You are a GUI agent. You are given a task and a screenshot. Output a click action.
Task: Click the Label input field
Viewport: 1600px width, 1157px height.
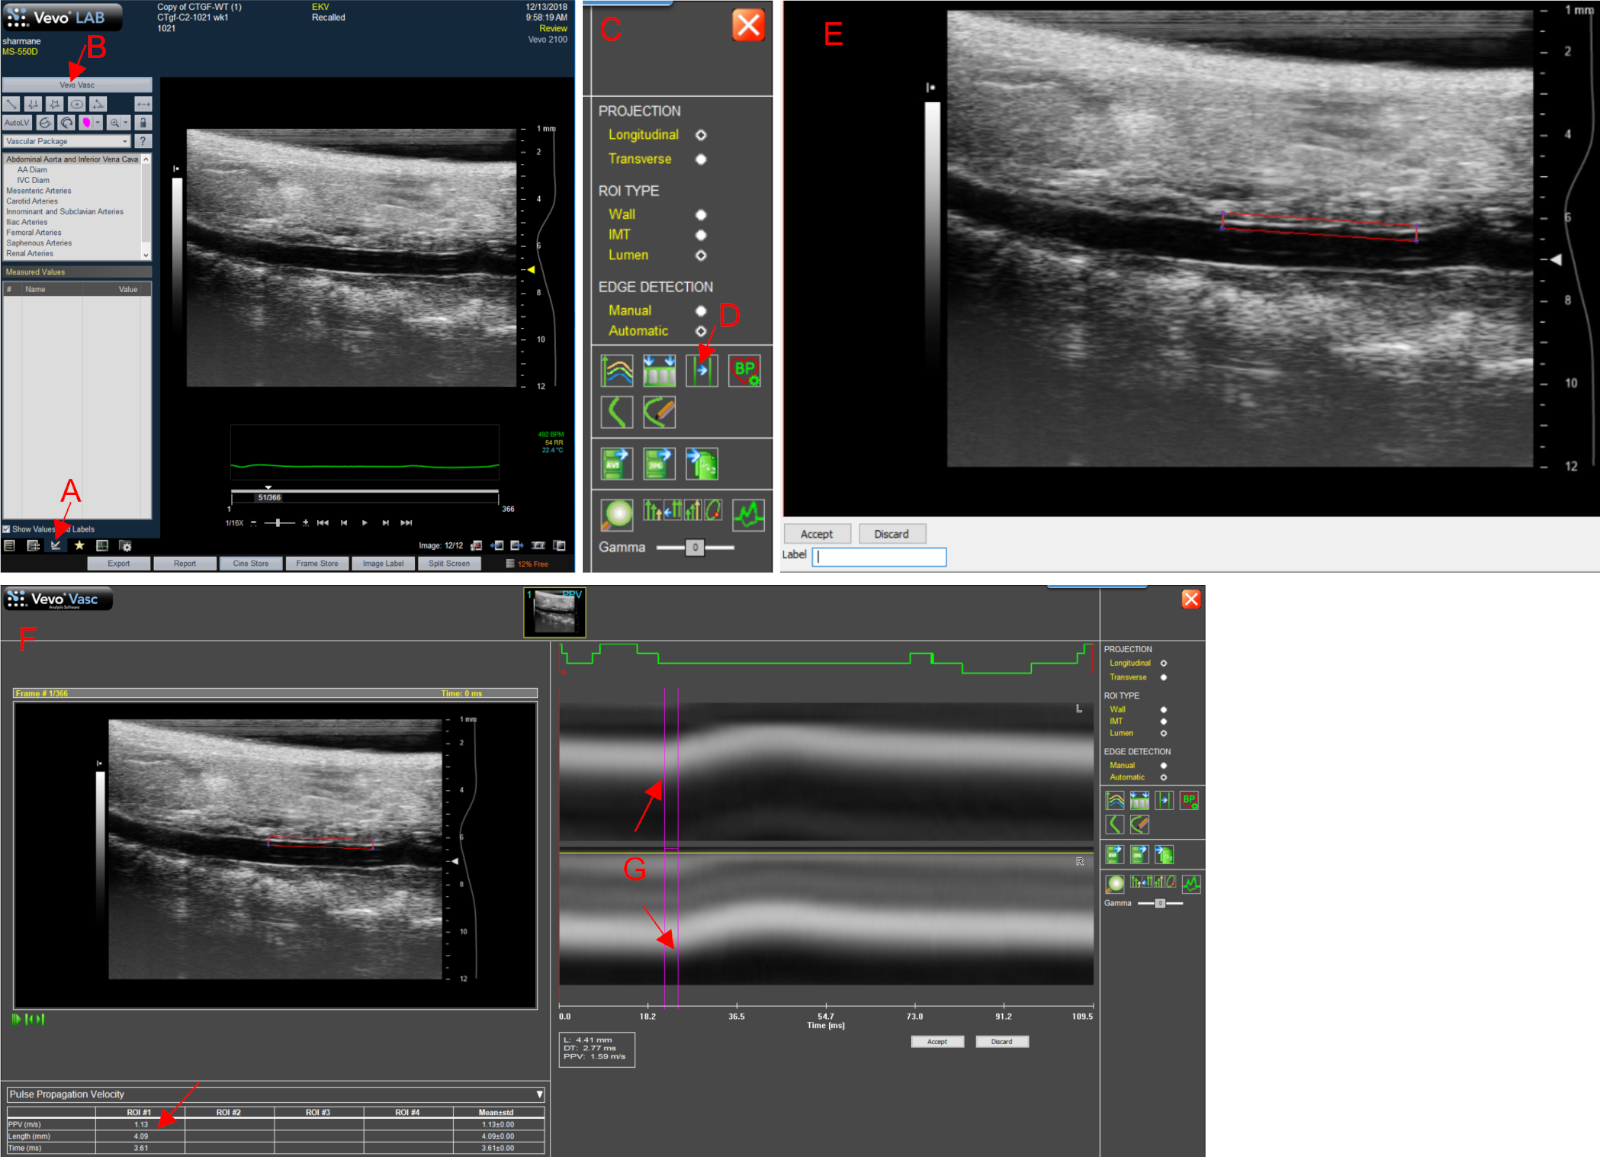click(879, 556)
